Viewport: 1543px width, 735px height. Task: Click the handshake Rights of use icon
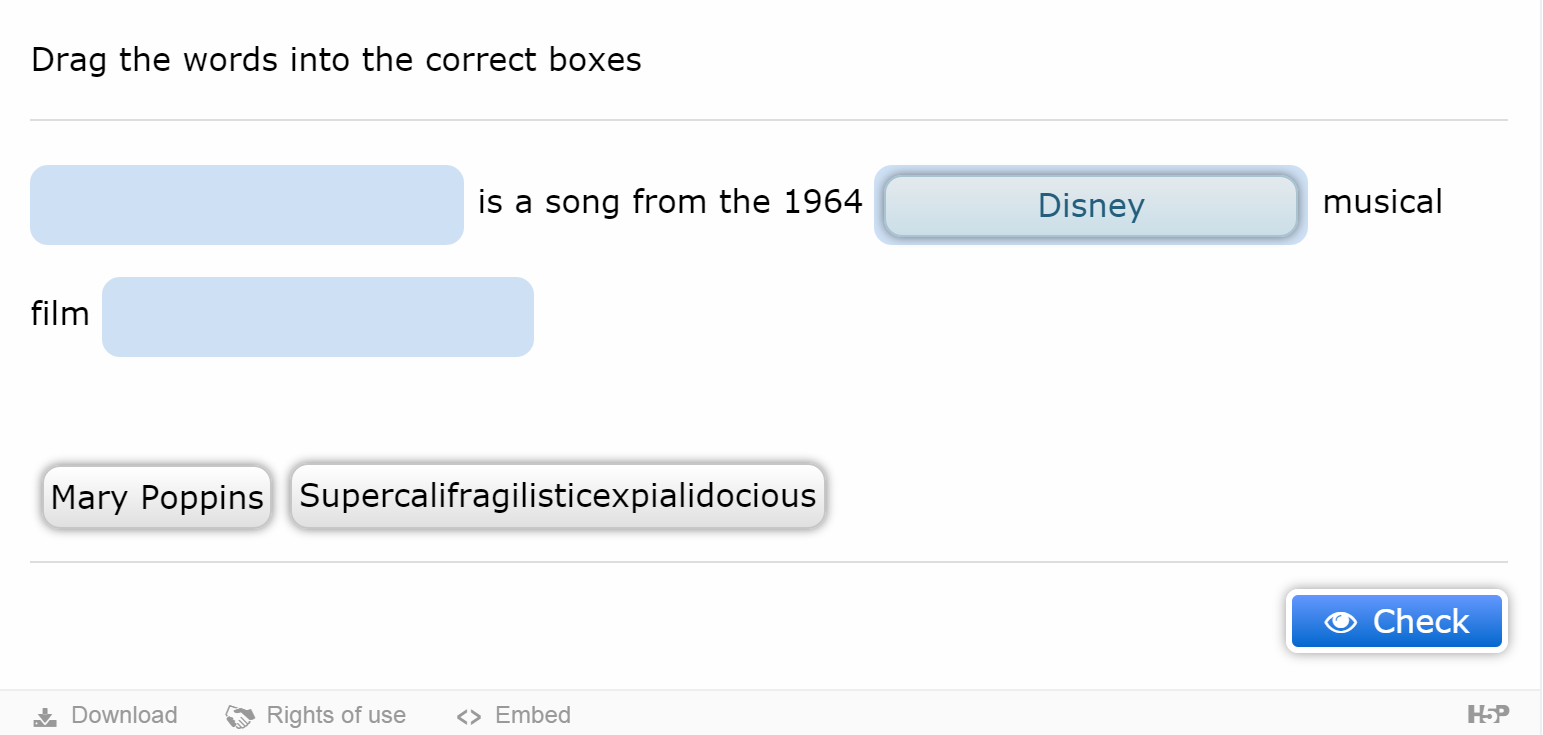click(x=240, y=716)
